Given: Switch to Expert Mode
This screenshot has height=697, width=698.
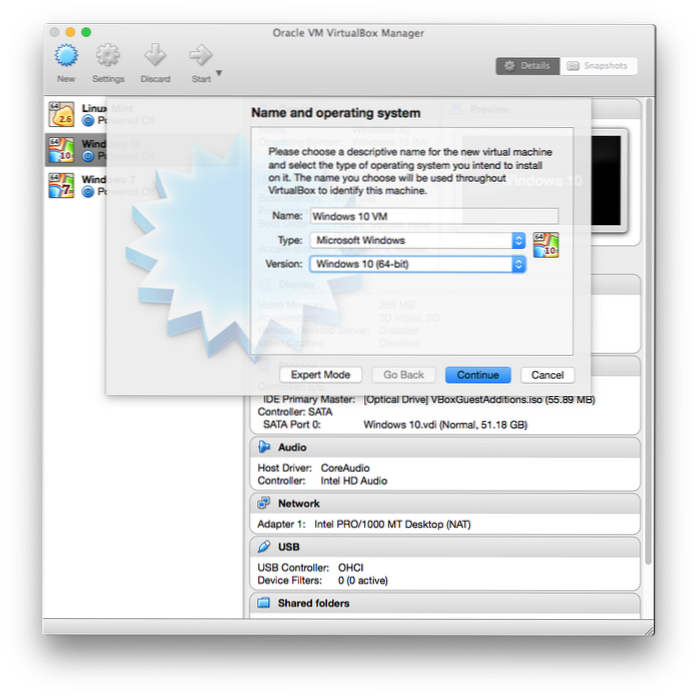Looking at the screenshot, I should [x=320, y=375].
